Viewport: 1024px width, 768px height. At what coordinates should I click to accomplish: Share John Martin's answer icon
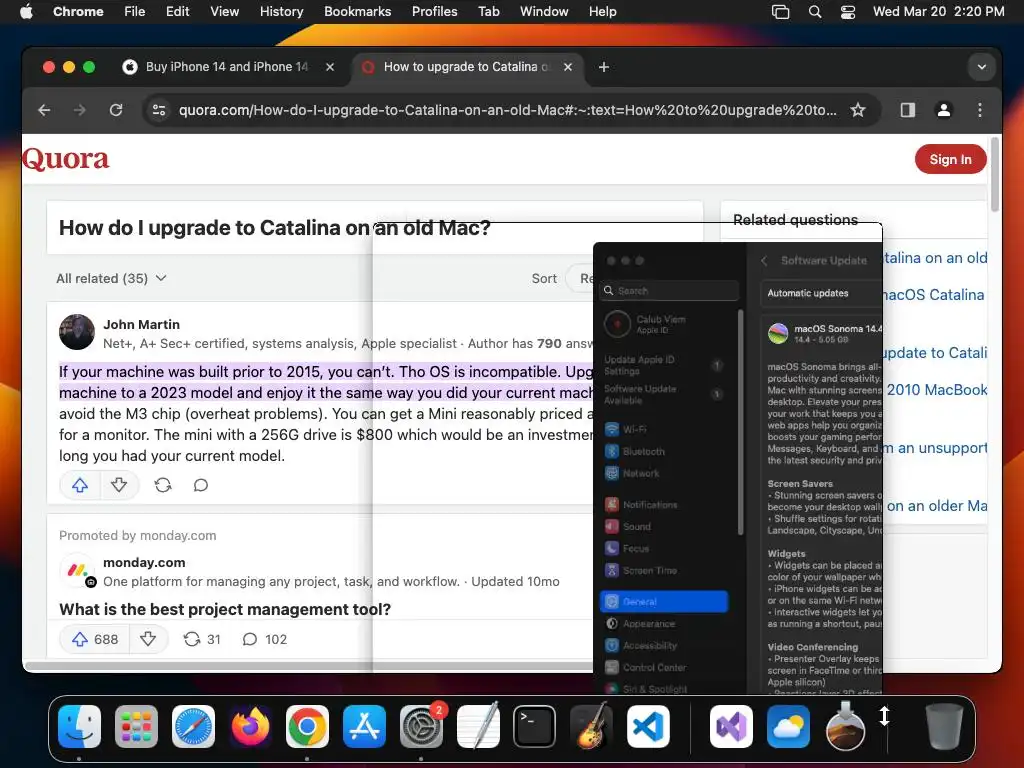pos(163,485)
